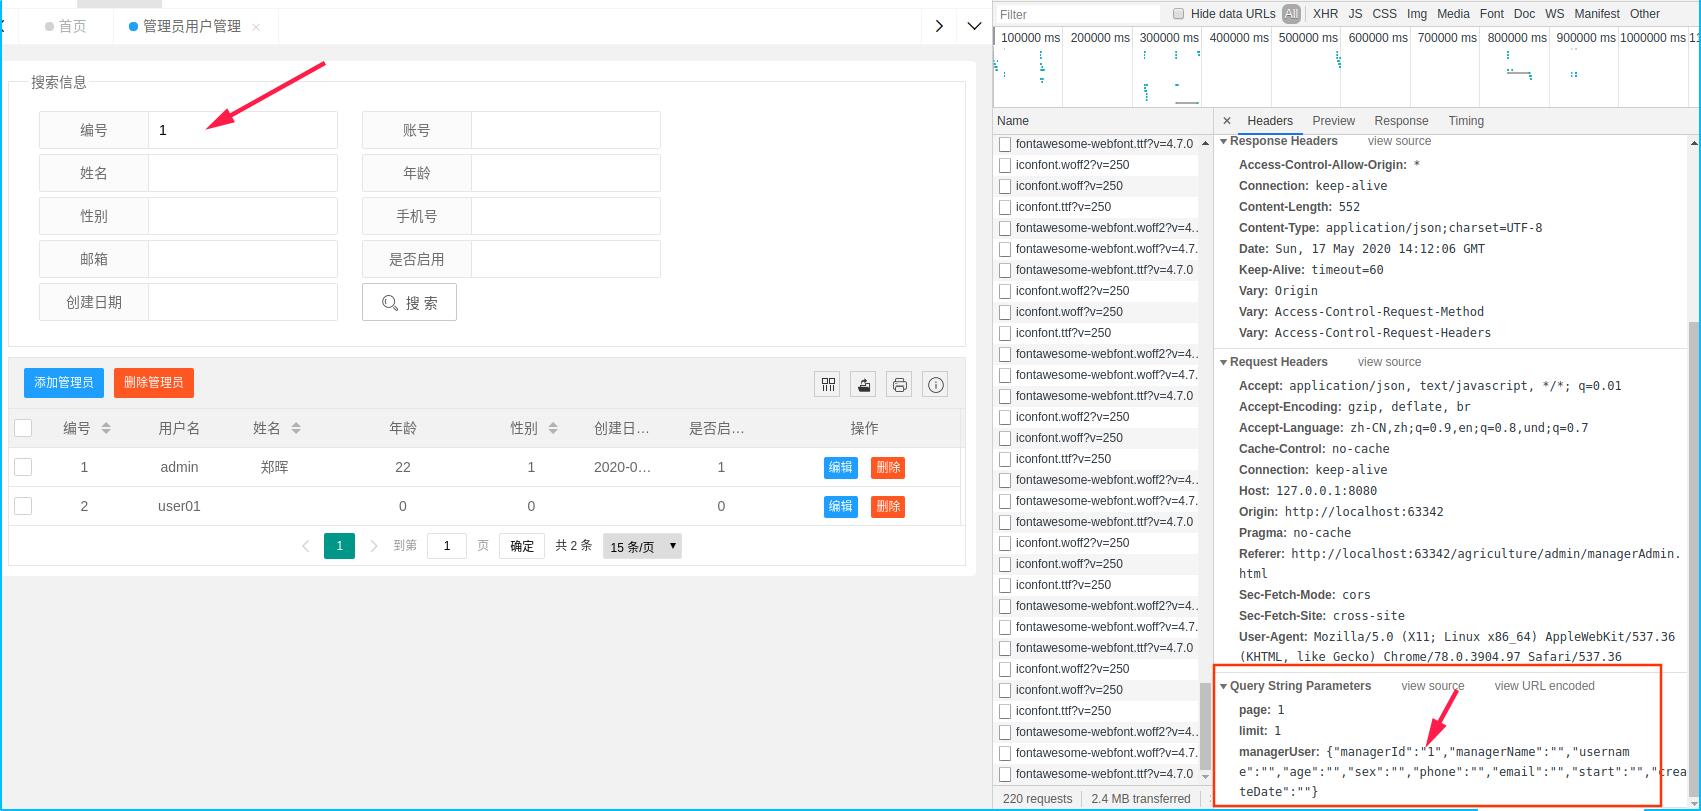
Task: Click 删除 for the user01 row
Action: pos(888,506)
